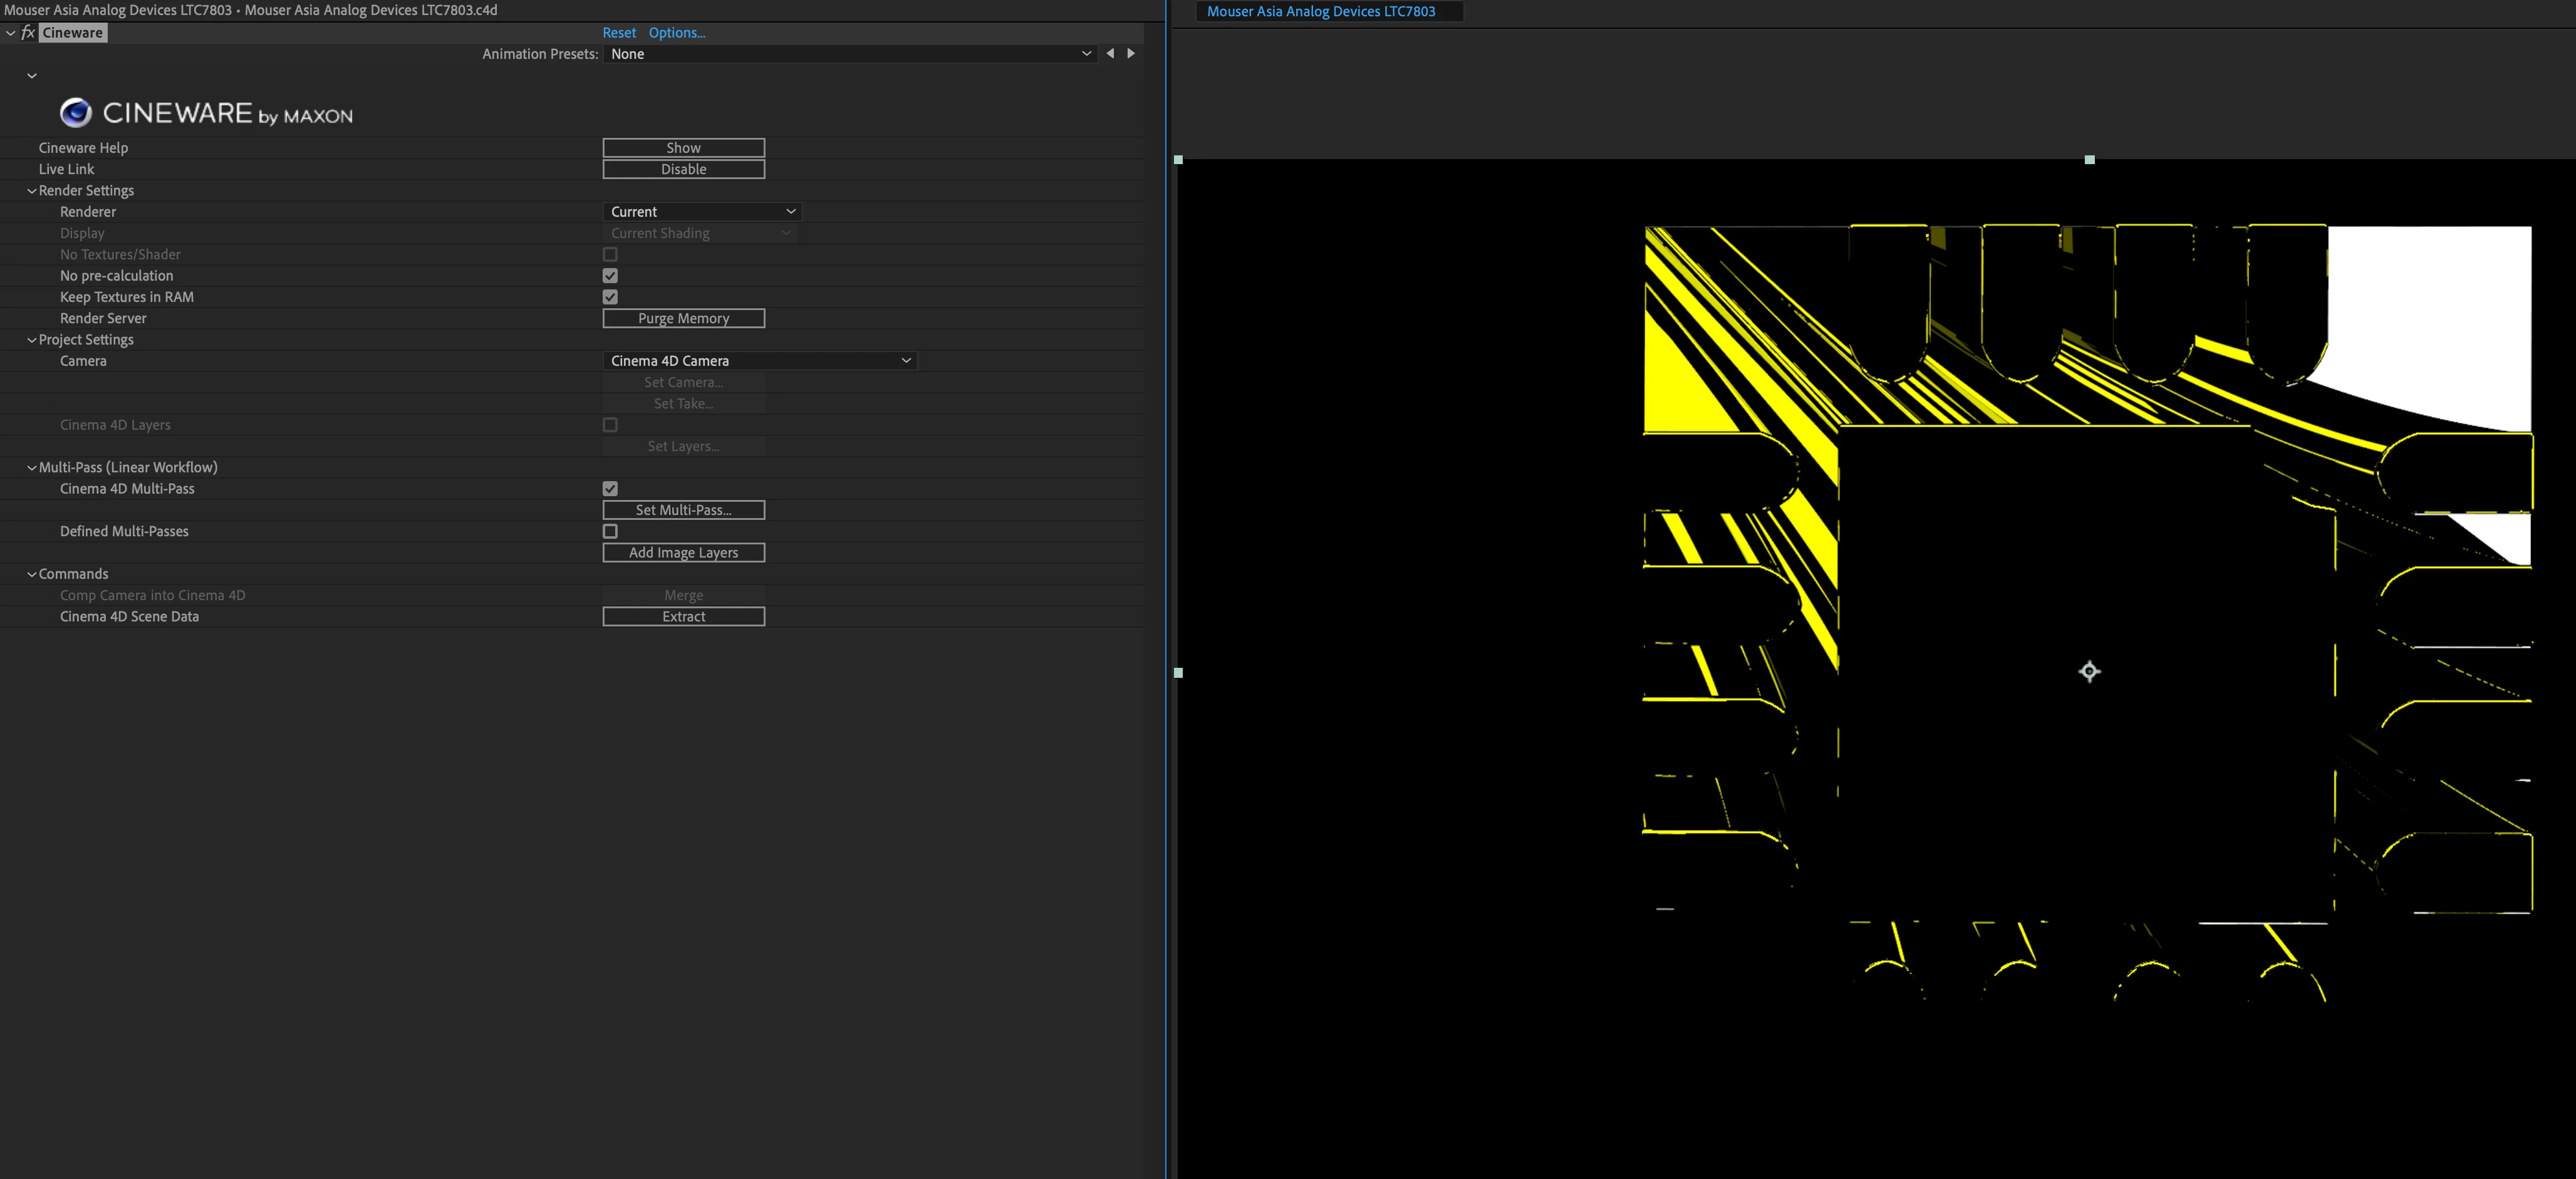The height and width of the screenshot is (1179, 2576).
Task: Click the top-center layer transform handle
Action: [x=2089, y=160]
